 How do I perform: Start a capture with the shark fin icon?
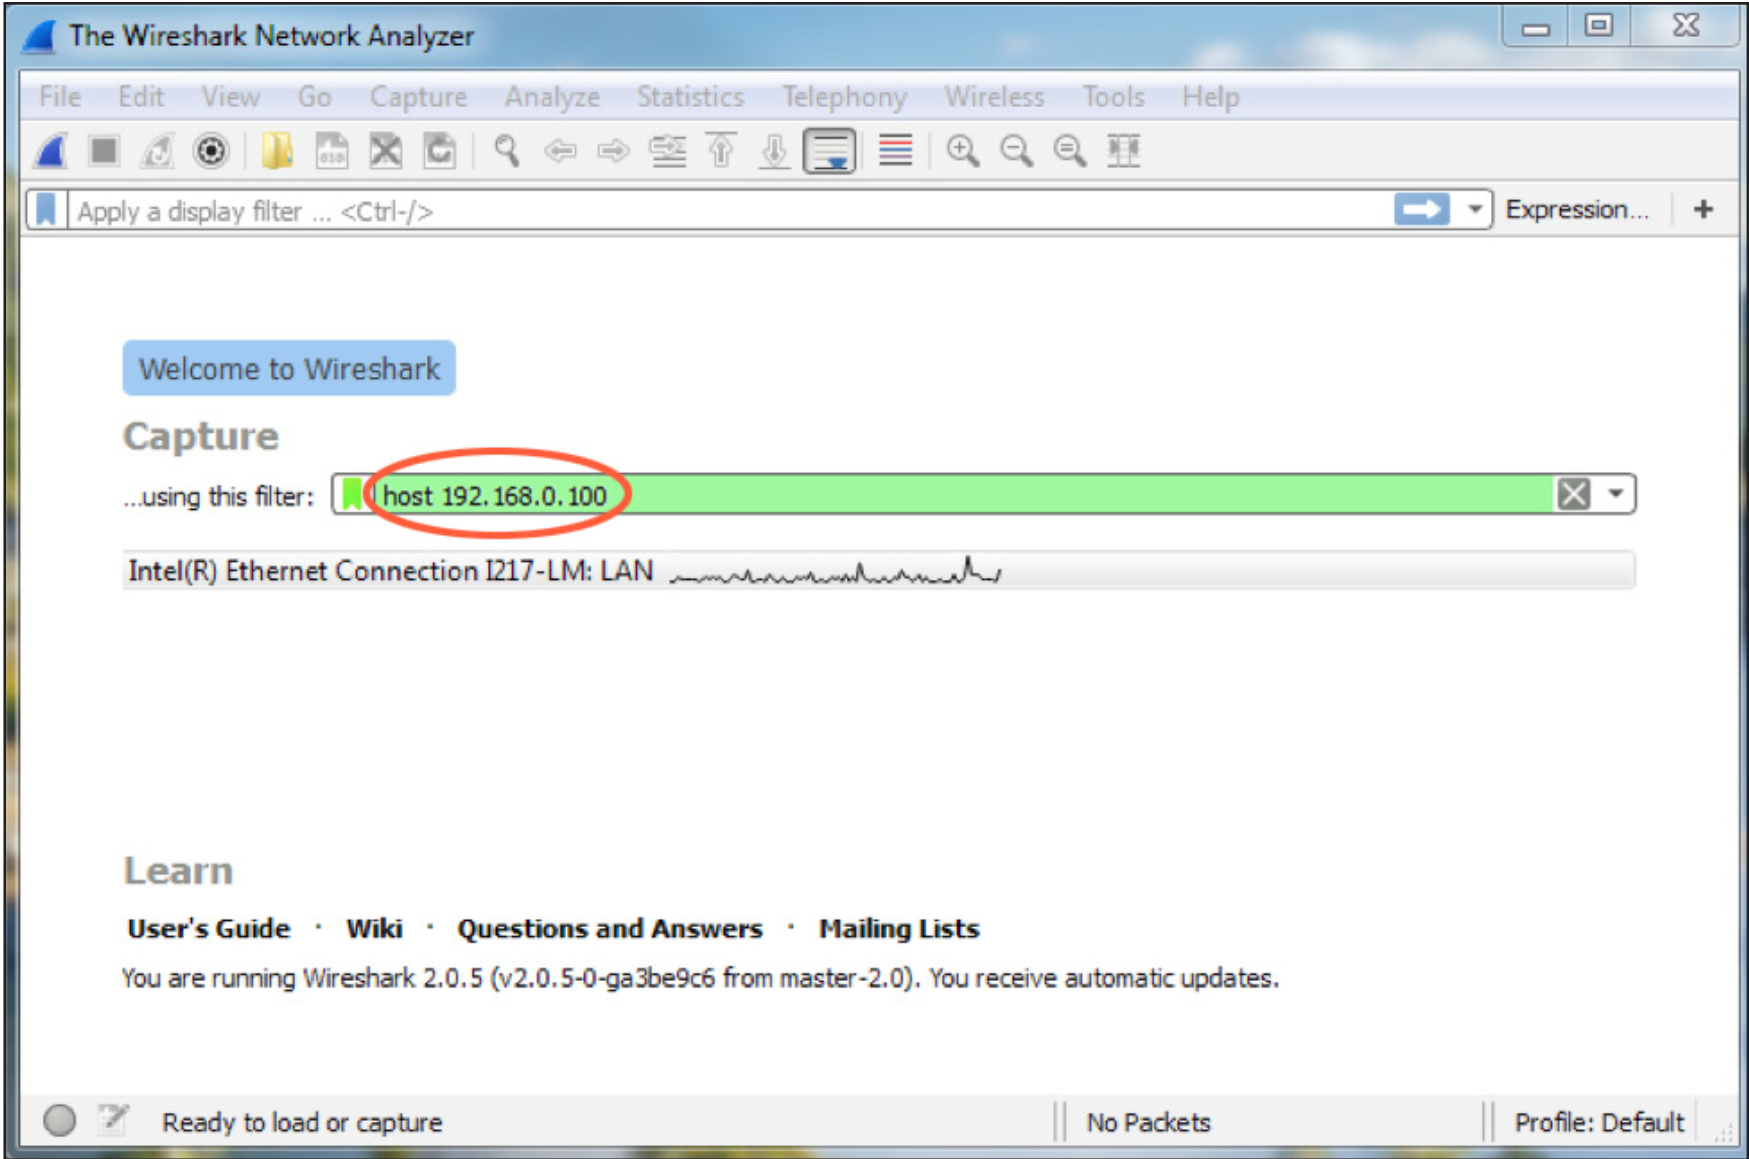48,152
